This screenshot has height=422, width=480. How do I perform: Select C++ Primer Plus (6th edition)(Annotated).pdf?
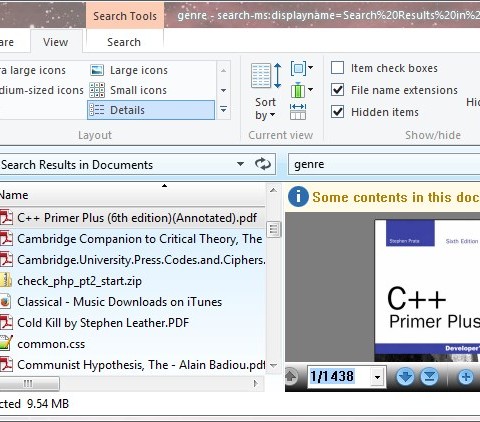132,218
